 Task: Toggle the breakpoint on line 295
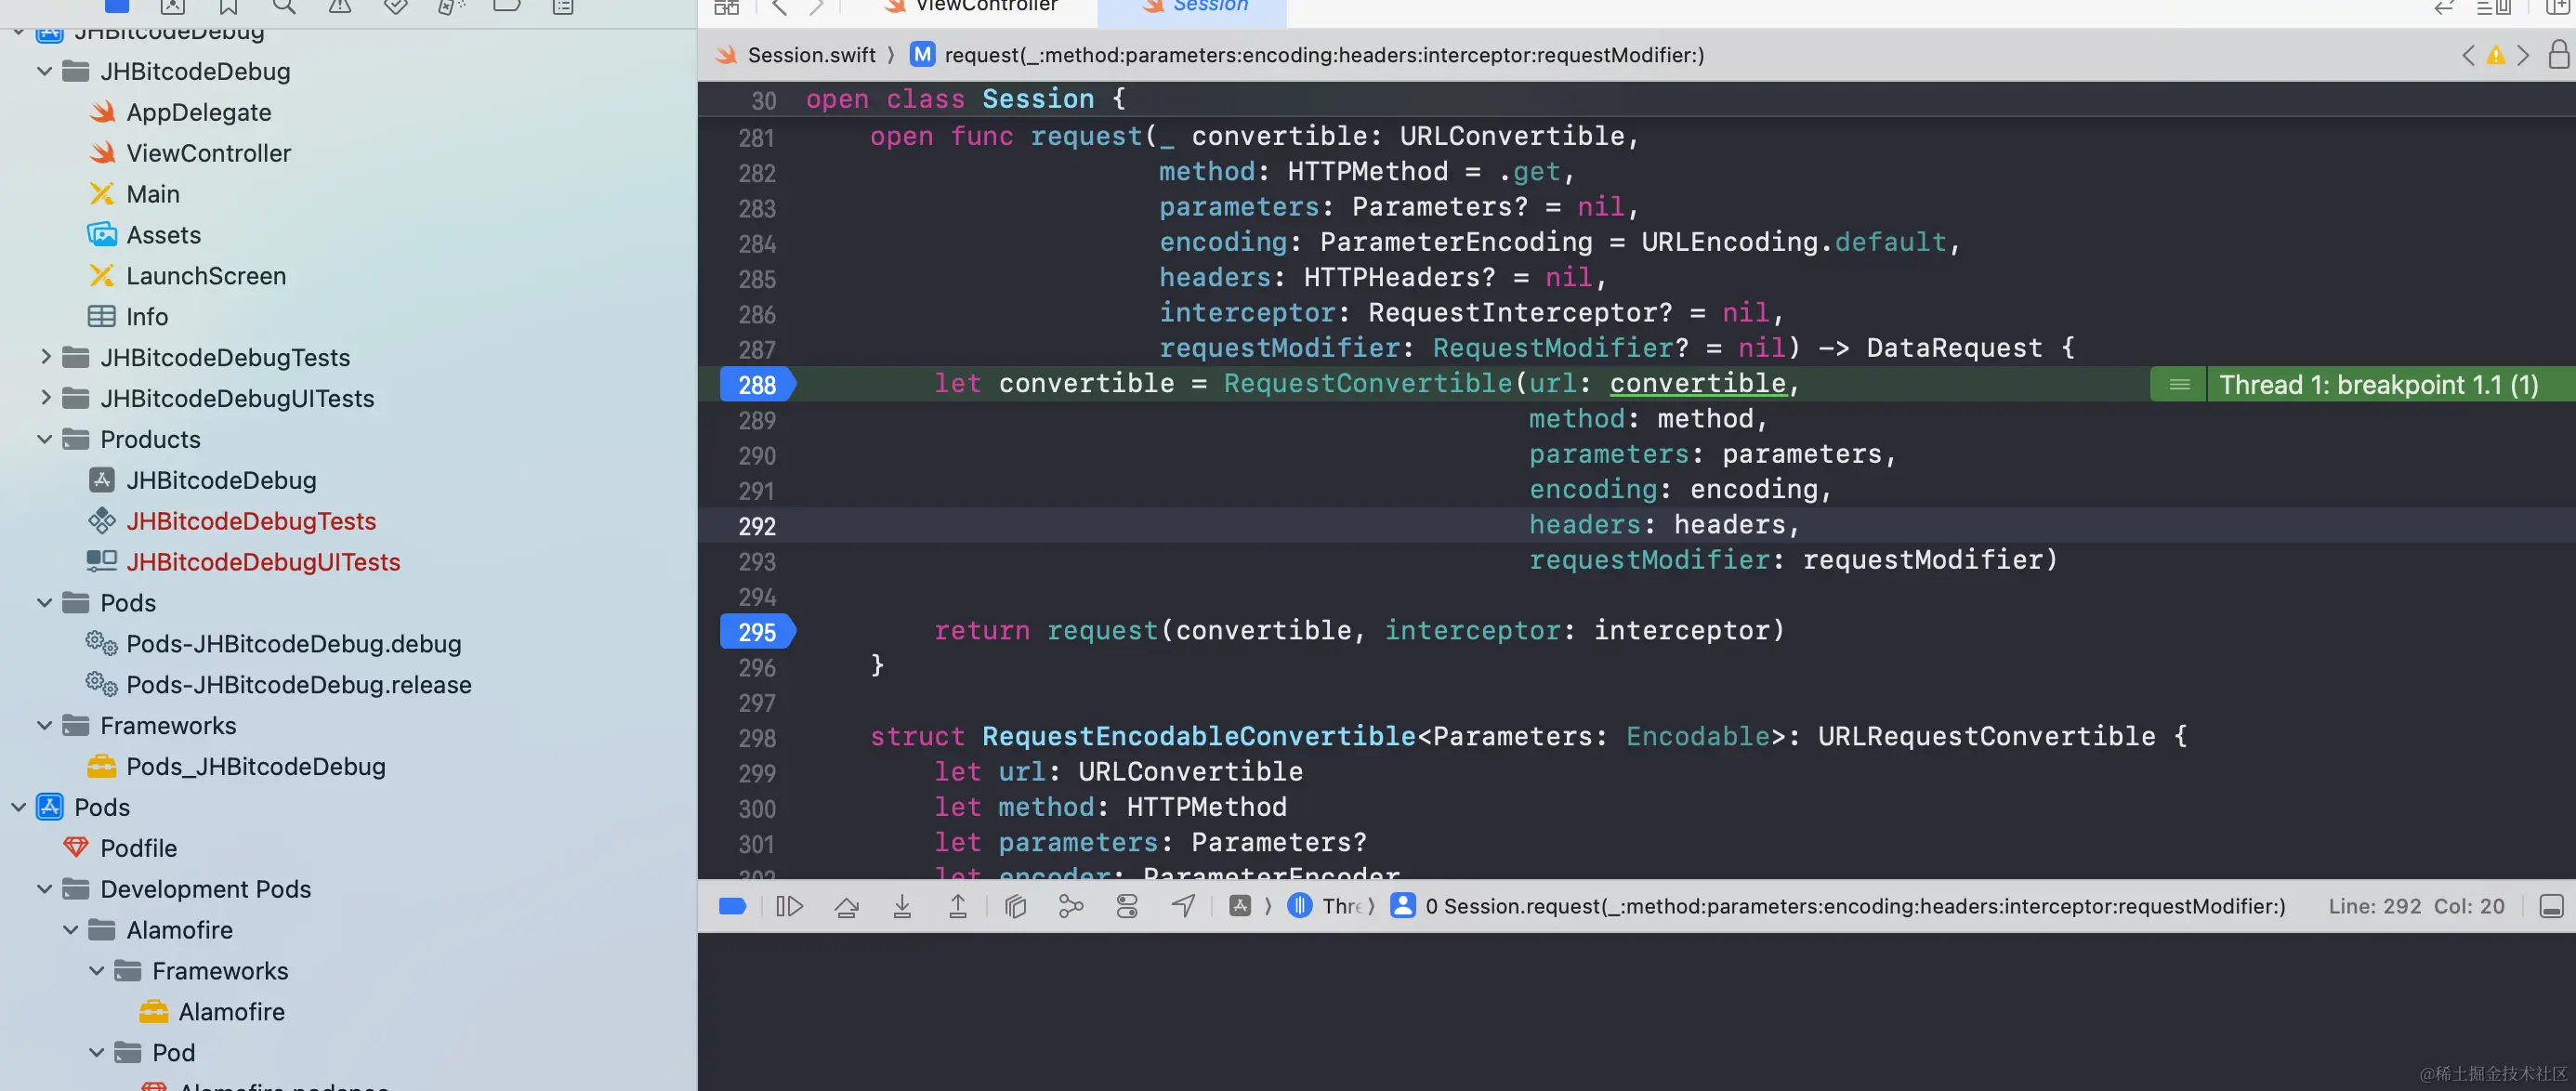point(758,631)
